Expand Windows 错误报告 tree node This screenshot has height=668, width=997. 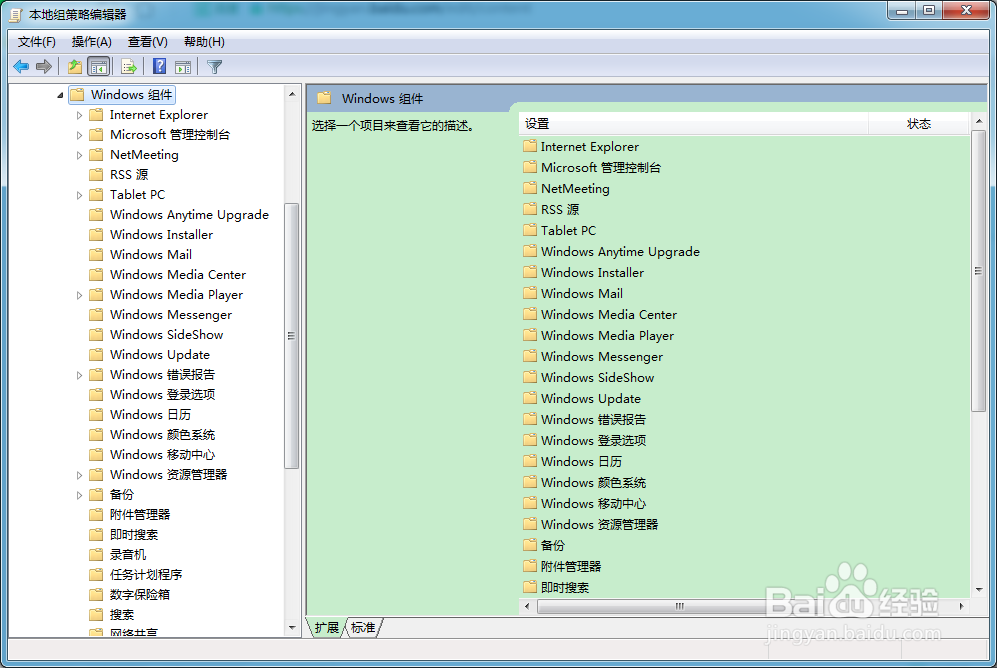click(x=79, y=376)
